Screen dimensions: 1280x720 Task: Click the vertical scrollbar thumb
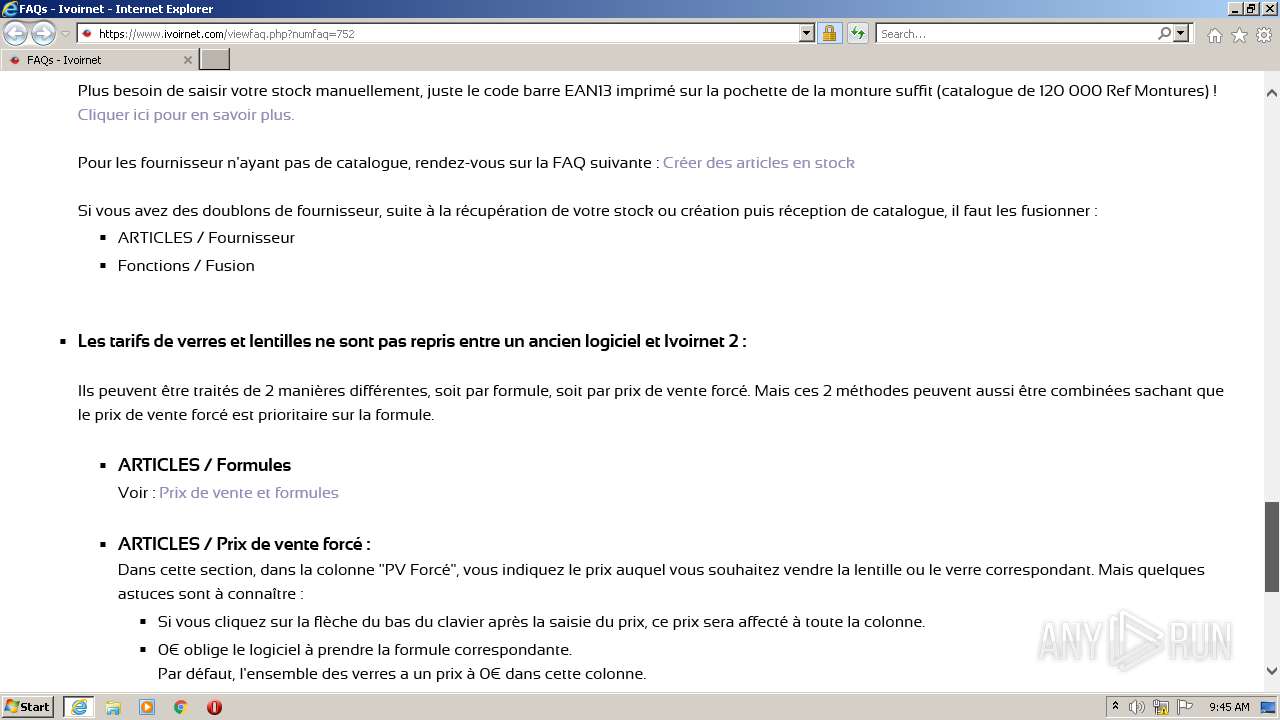tap(1272, 546)
